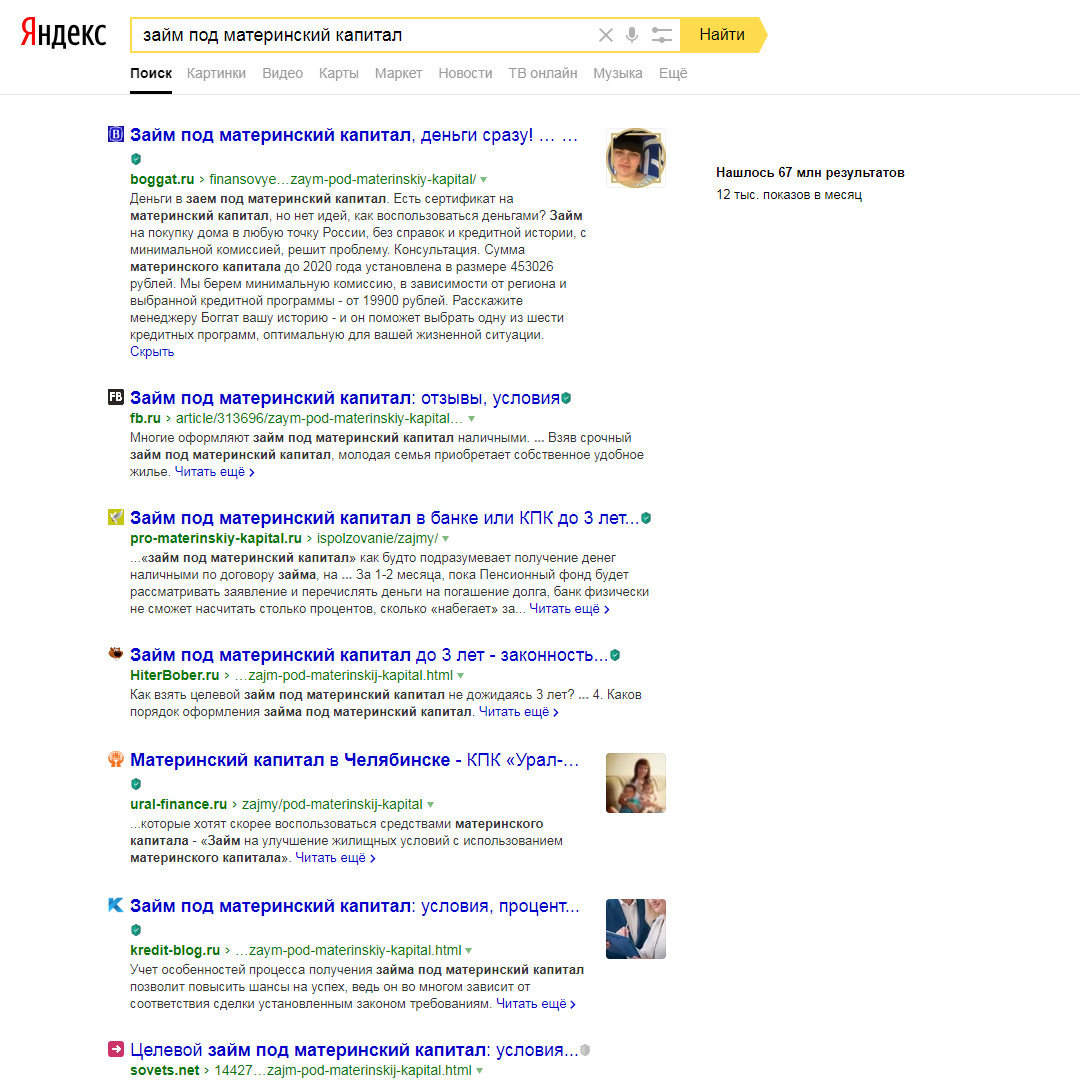Expand dropdown arrow next to HiterBober.ru URL
Viewport: 1080px width, 1080px height.
pyautogui.click(x=460, y=676)
